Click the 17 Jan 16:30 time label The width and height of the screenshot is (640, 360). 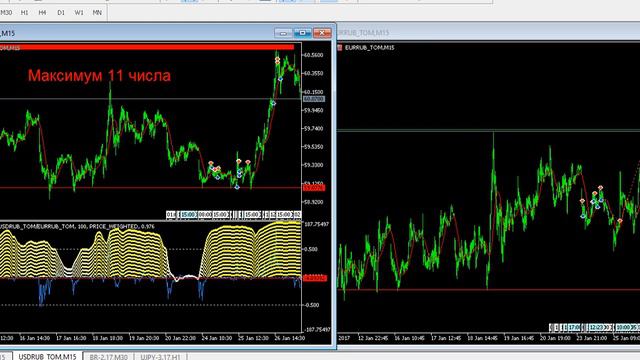coord(71,338)
